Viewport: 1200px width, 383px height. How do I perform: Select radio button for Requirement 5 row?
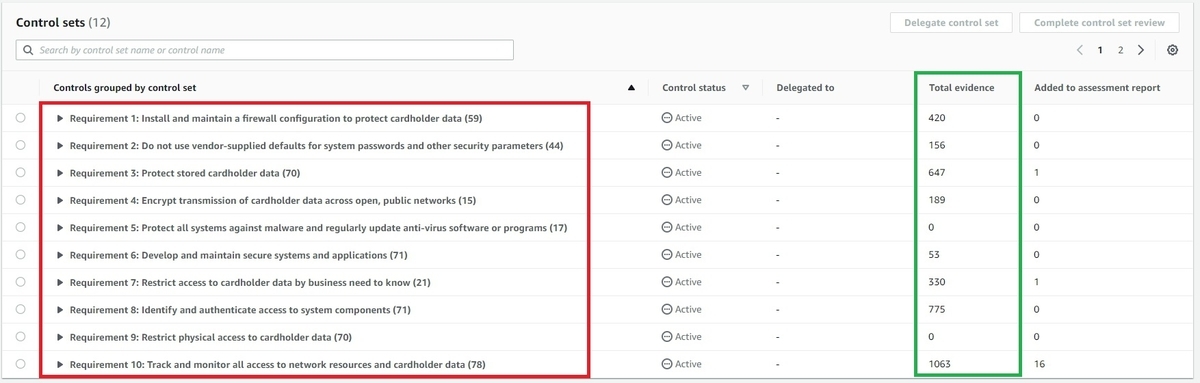pos(21,227)
